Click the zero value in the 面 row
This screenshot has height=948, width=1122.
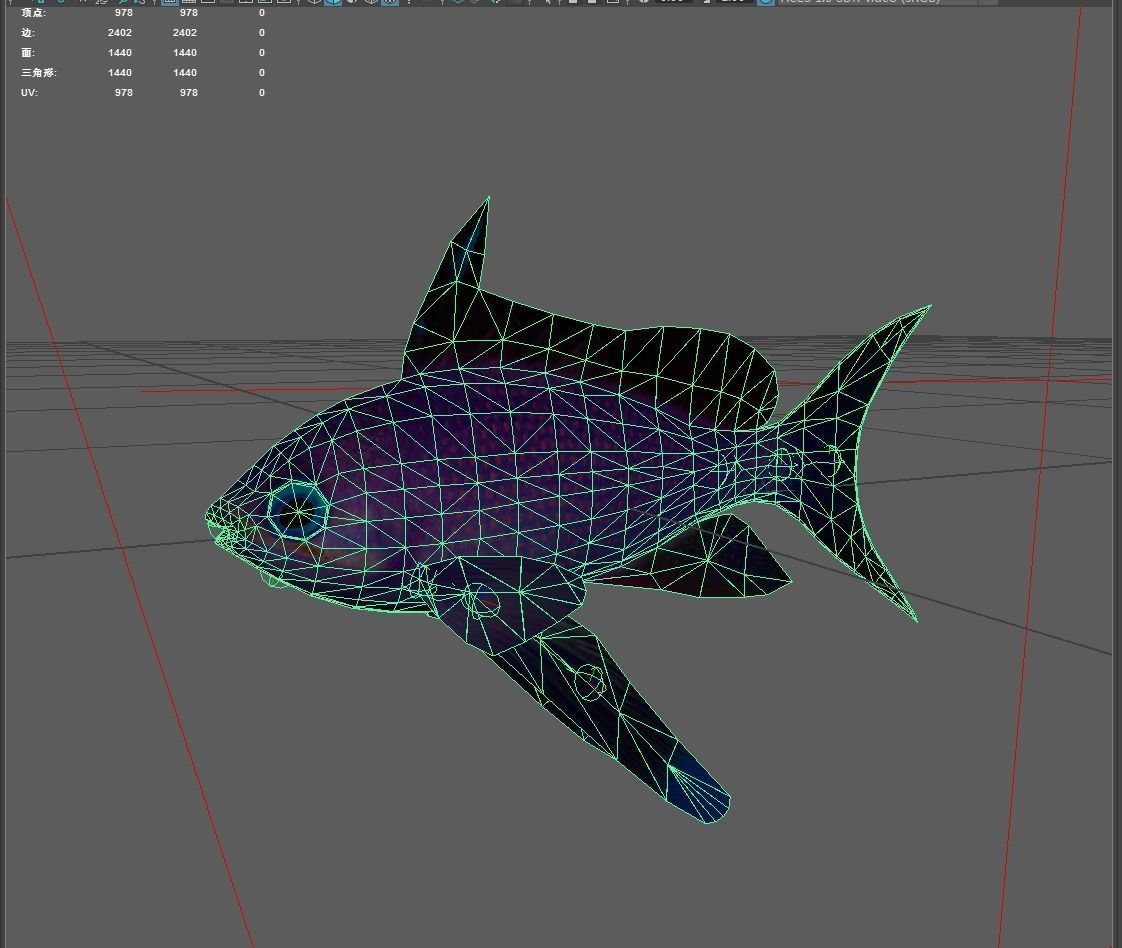261,53
